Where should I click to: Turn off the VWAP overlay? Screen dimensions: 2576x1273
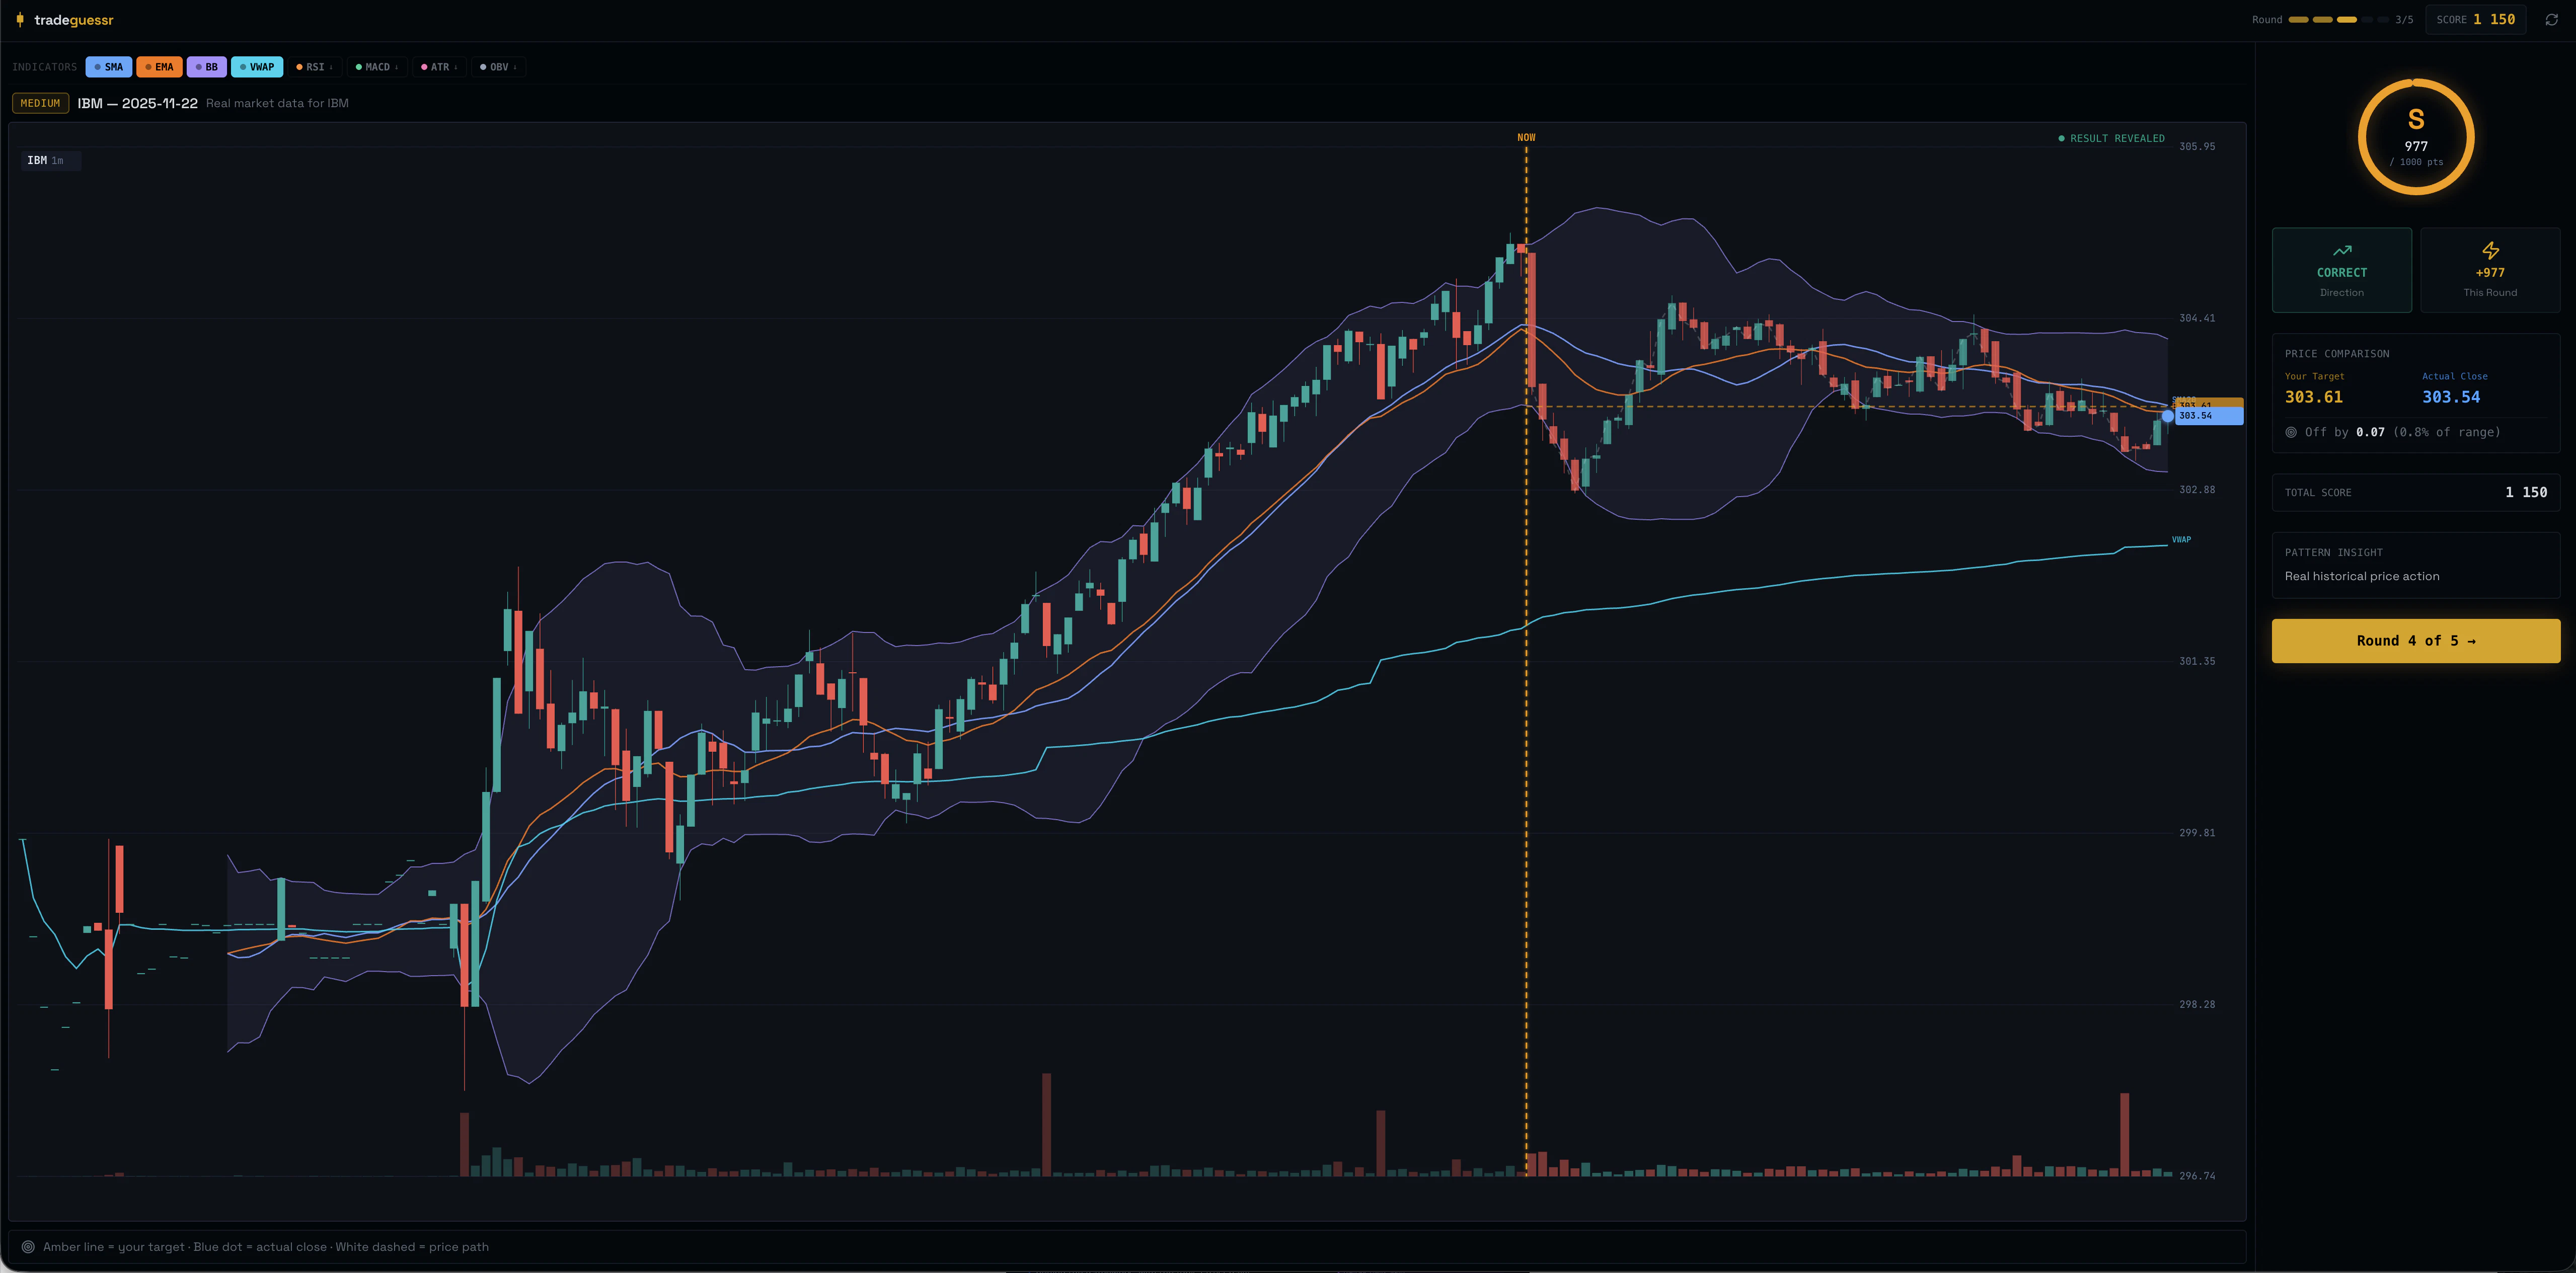click(x=257, y=67)
